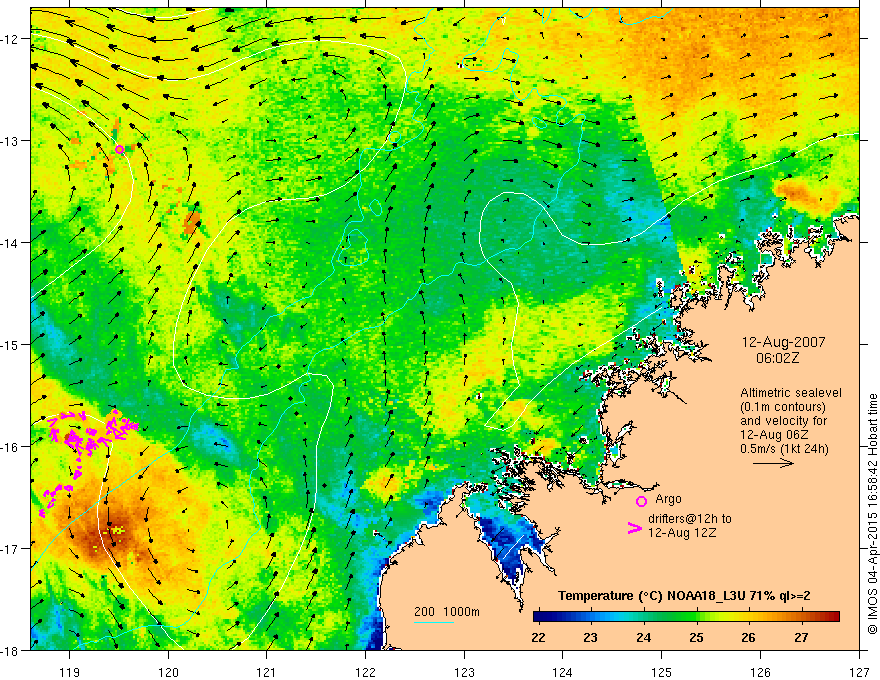The width and height of the screenshot is (880, 680).
Task: Click the color bar label 26
Action: (x=748, y=638)
